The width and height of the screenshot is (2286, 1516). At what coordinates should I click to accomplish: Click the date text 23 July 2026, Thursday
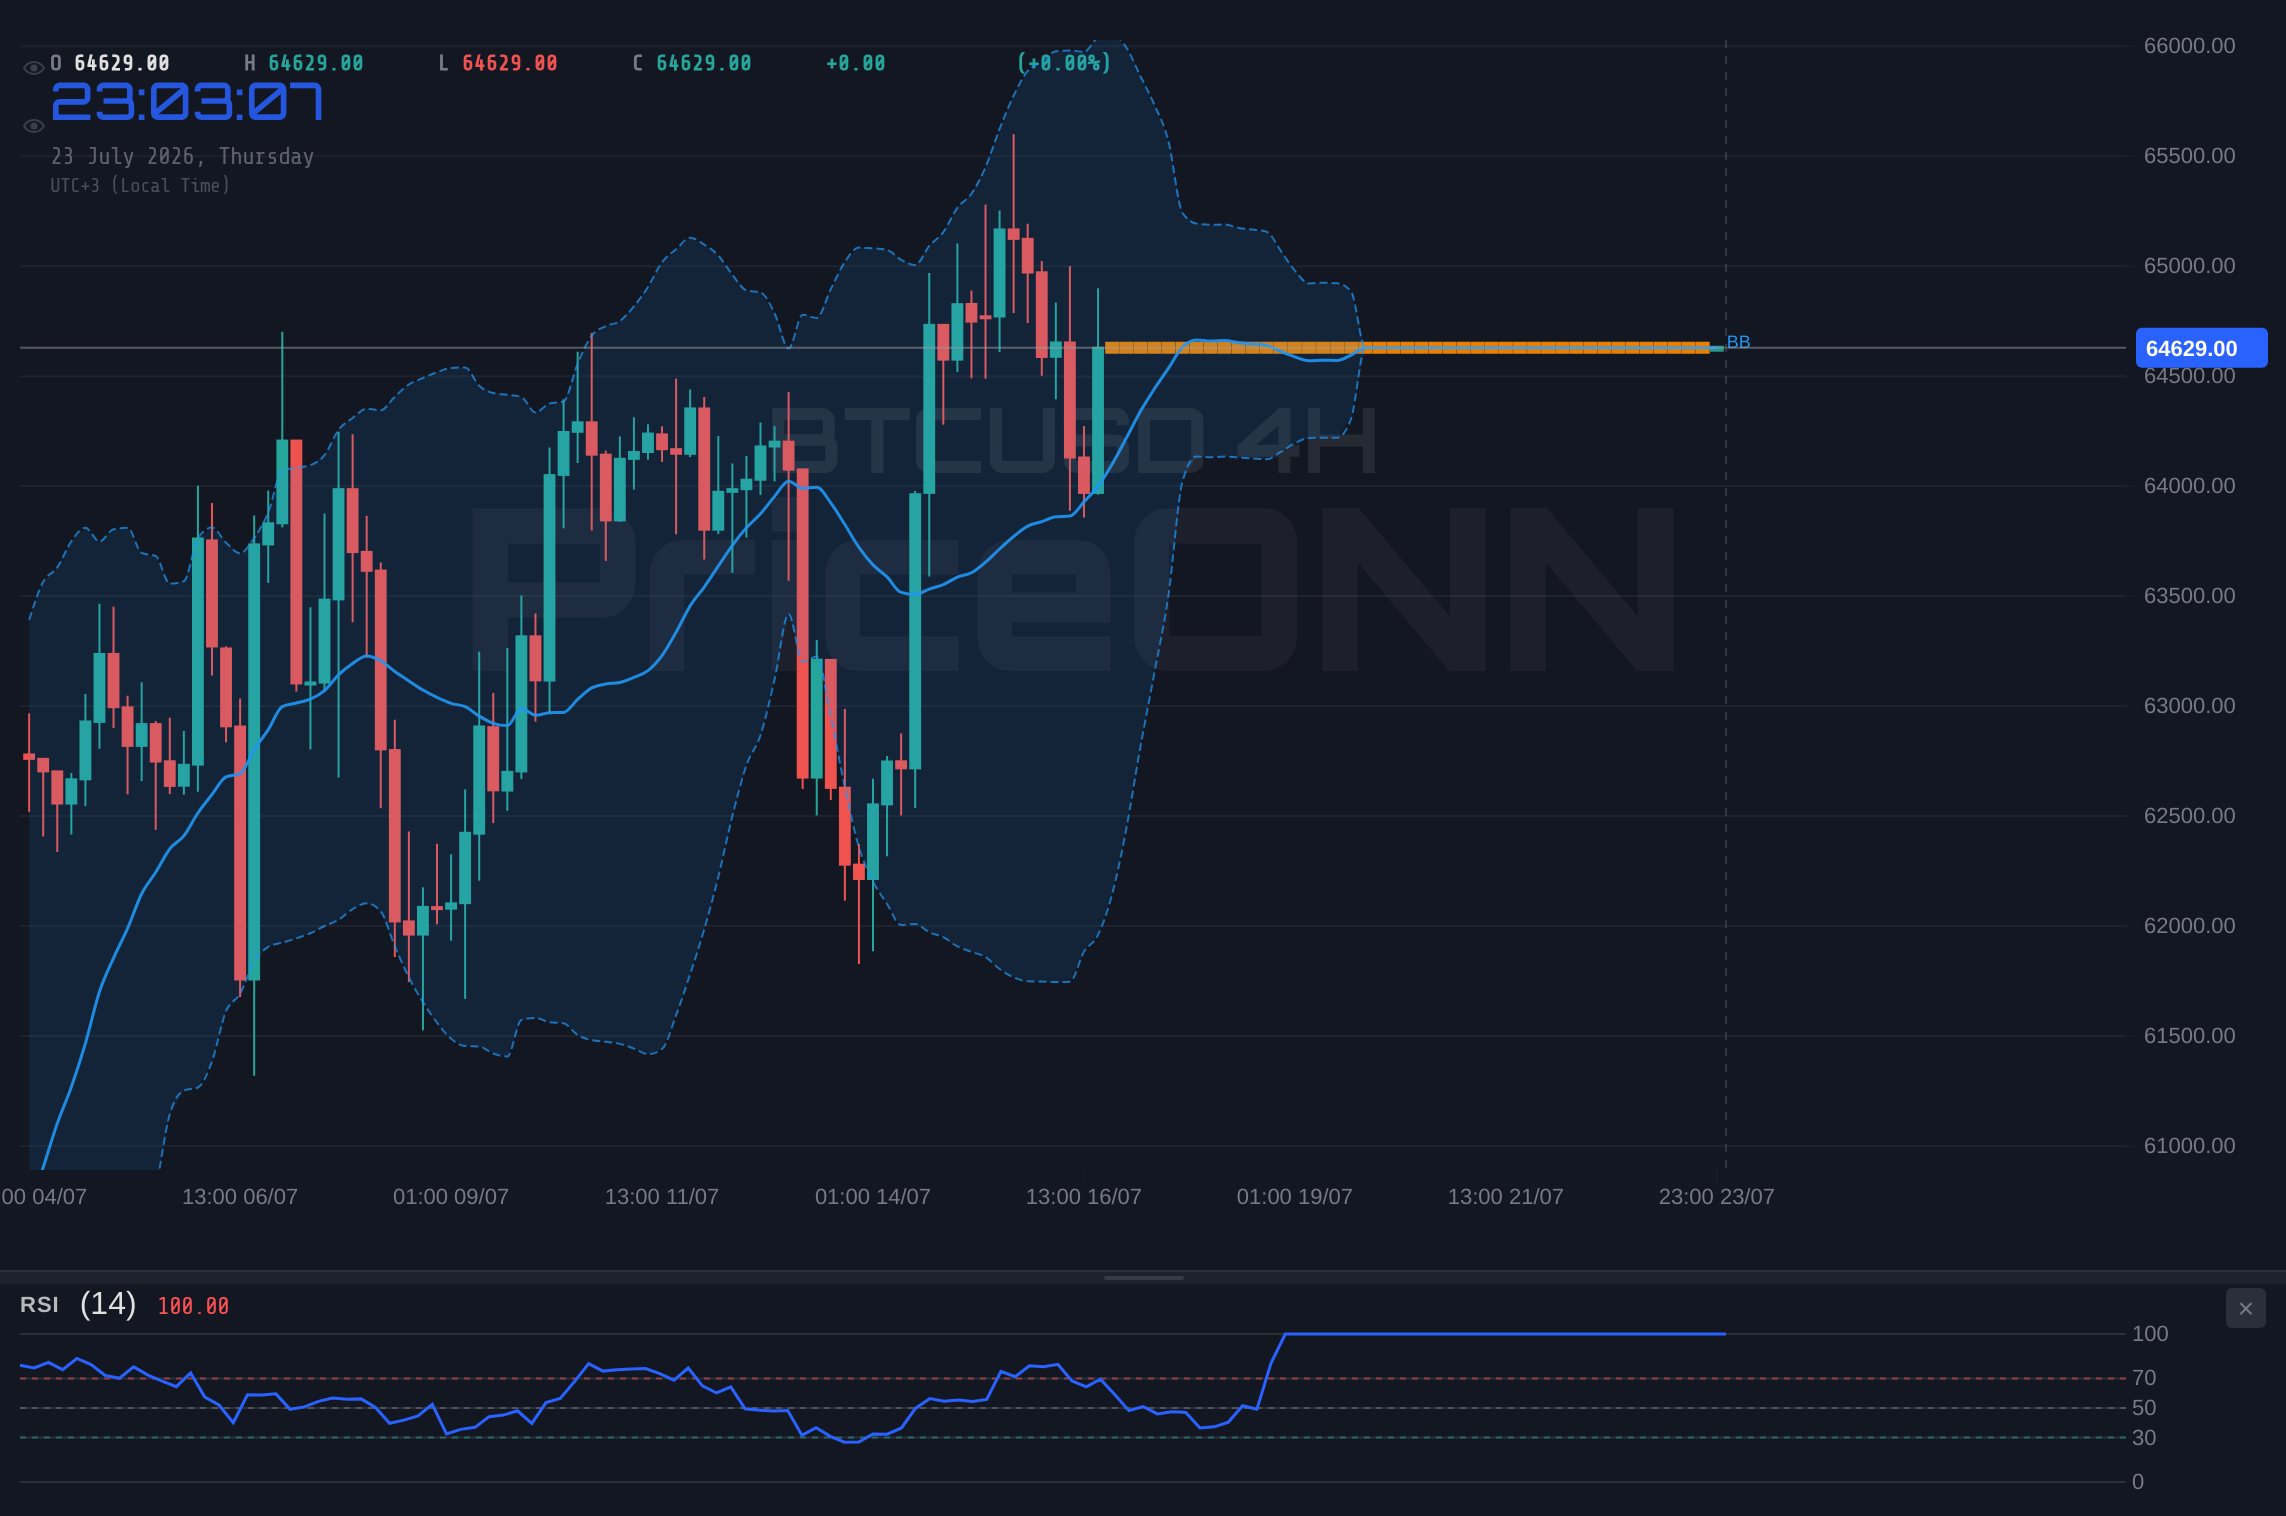(x=183, y=156)
